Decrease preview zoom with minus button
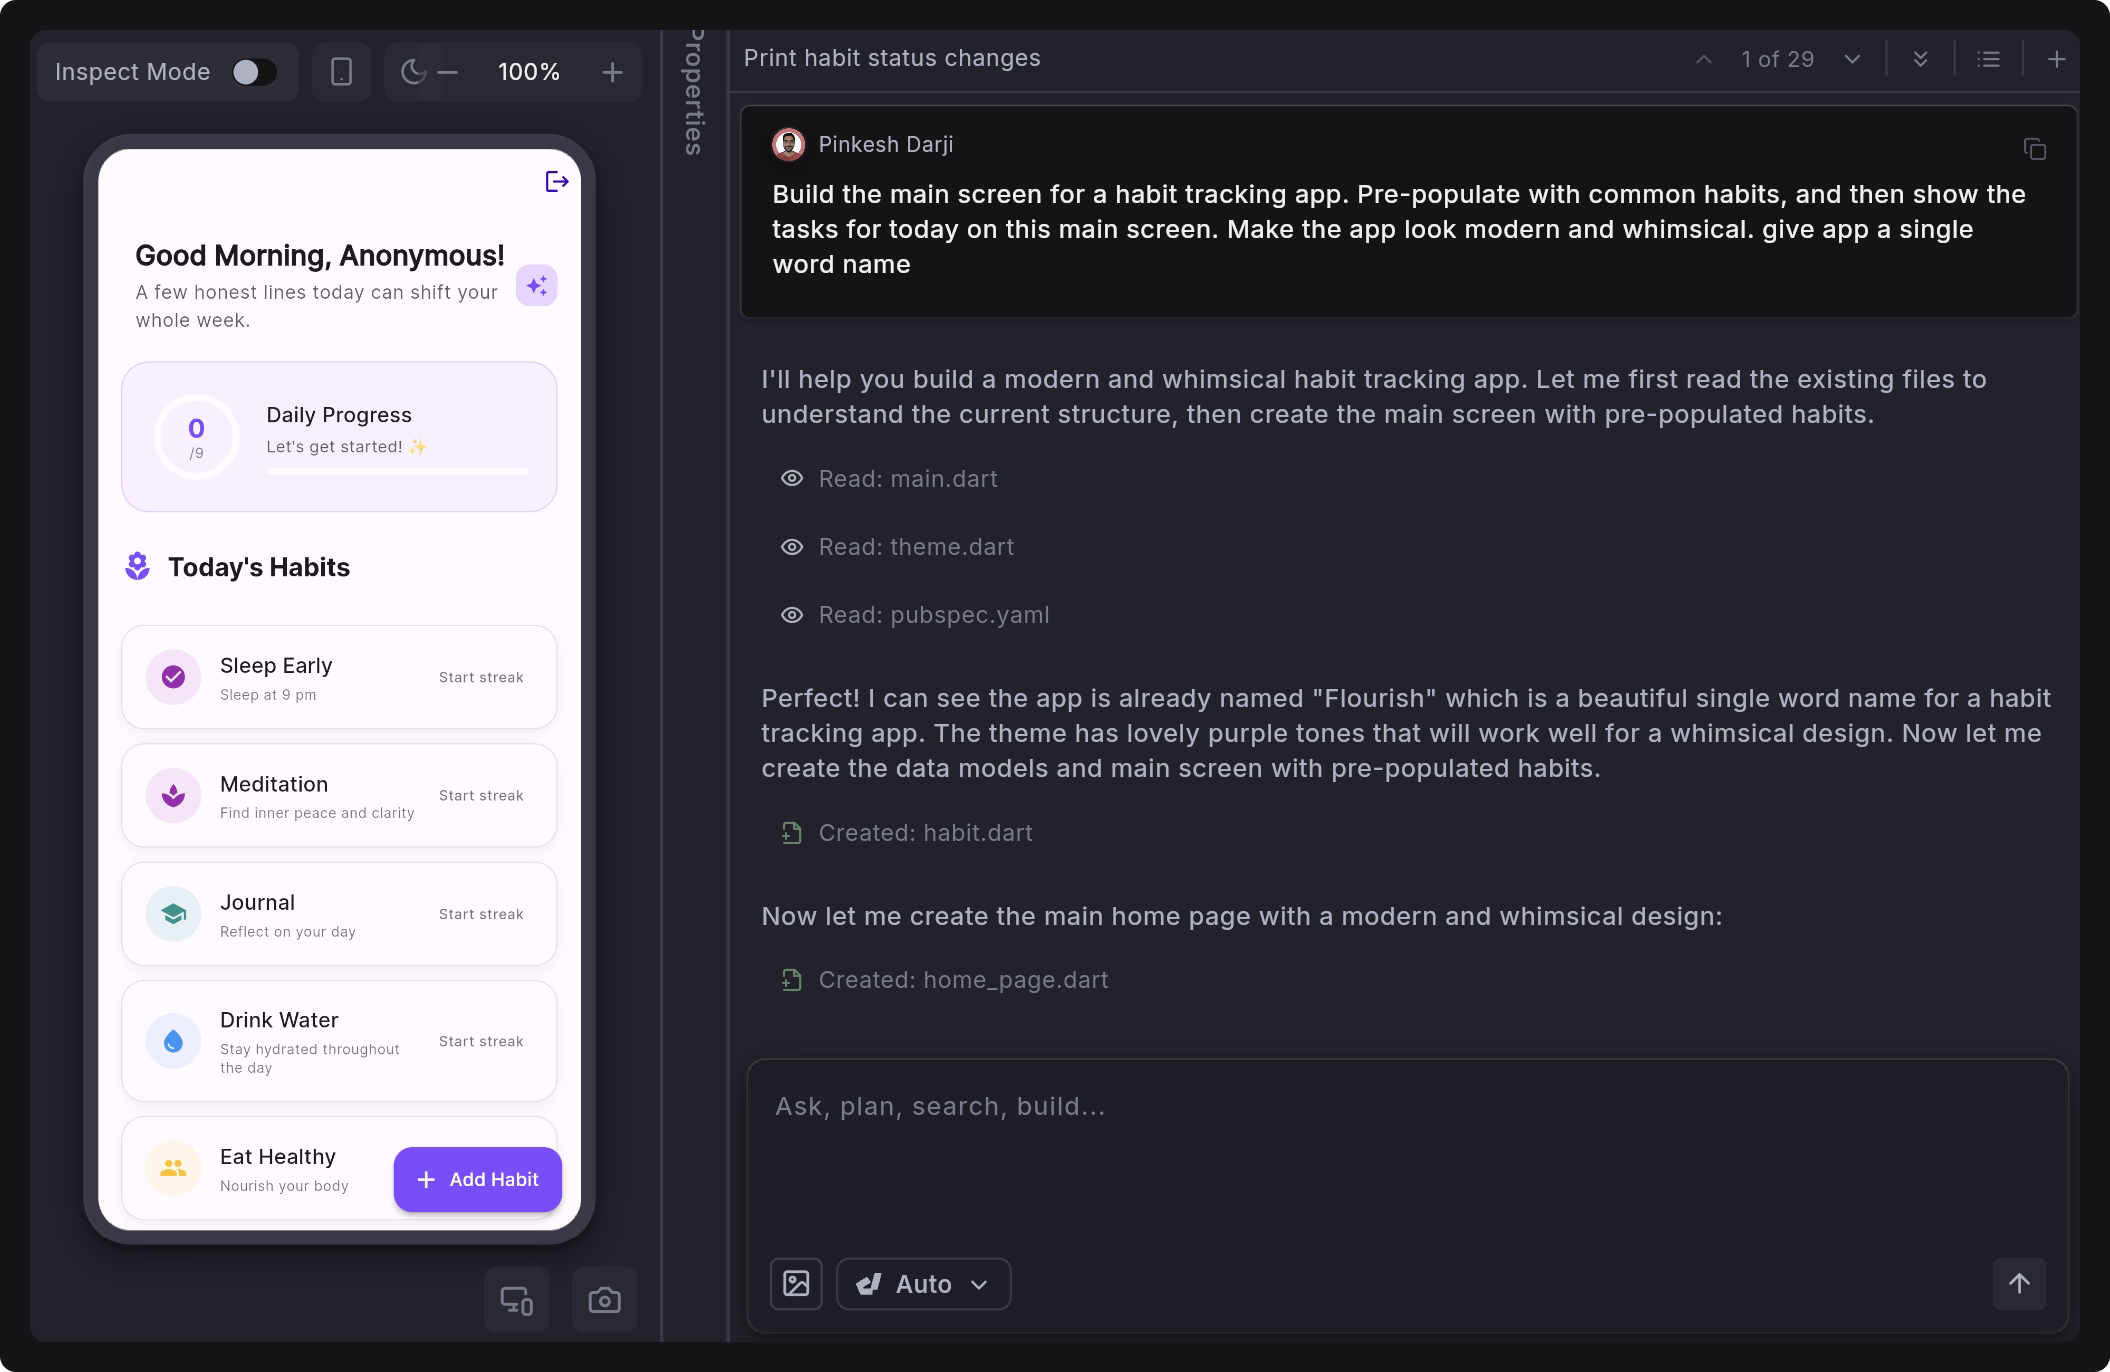 point(448,72)
